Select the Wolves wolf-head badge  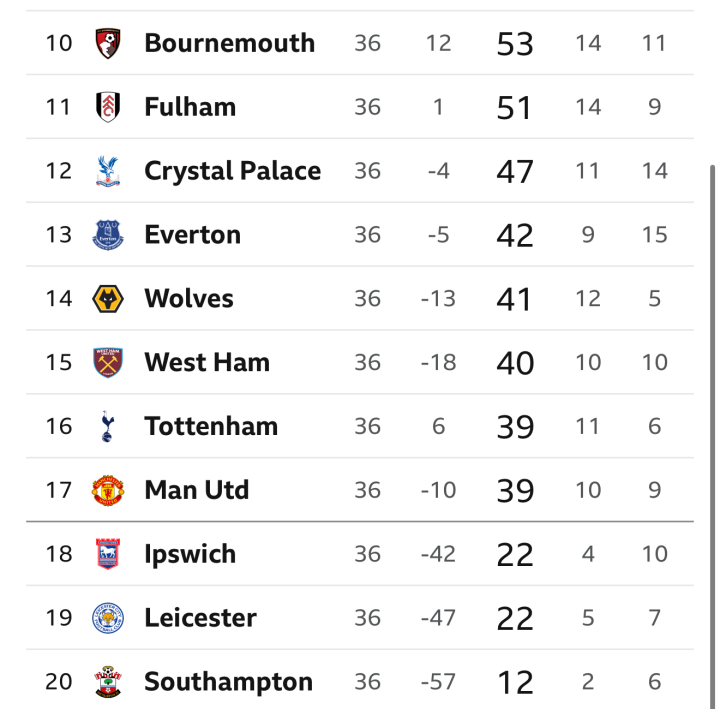(108, 298)
